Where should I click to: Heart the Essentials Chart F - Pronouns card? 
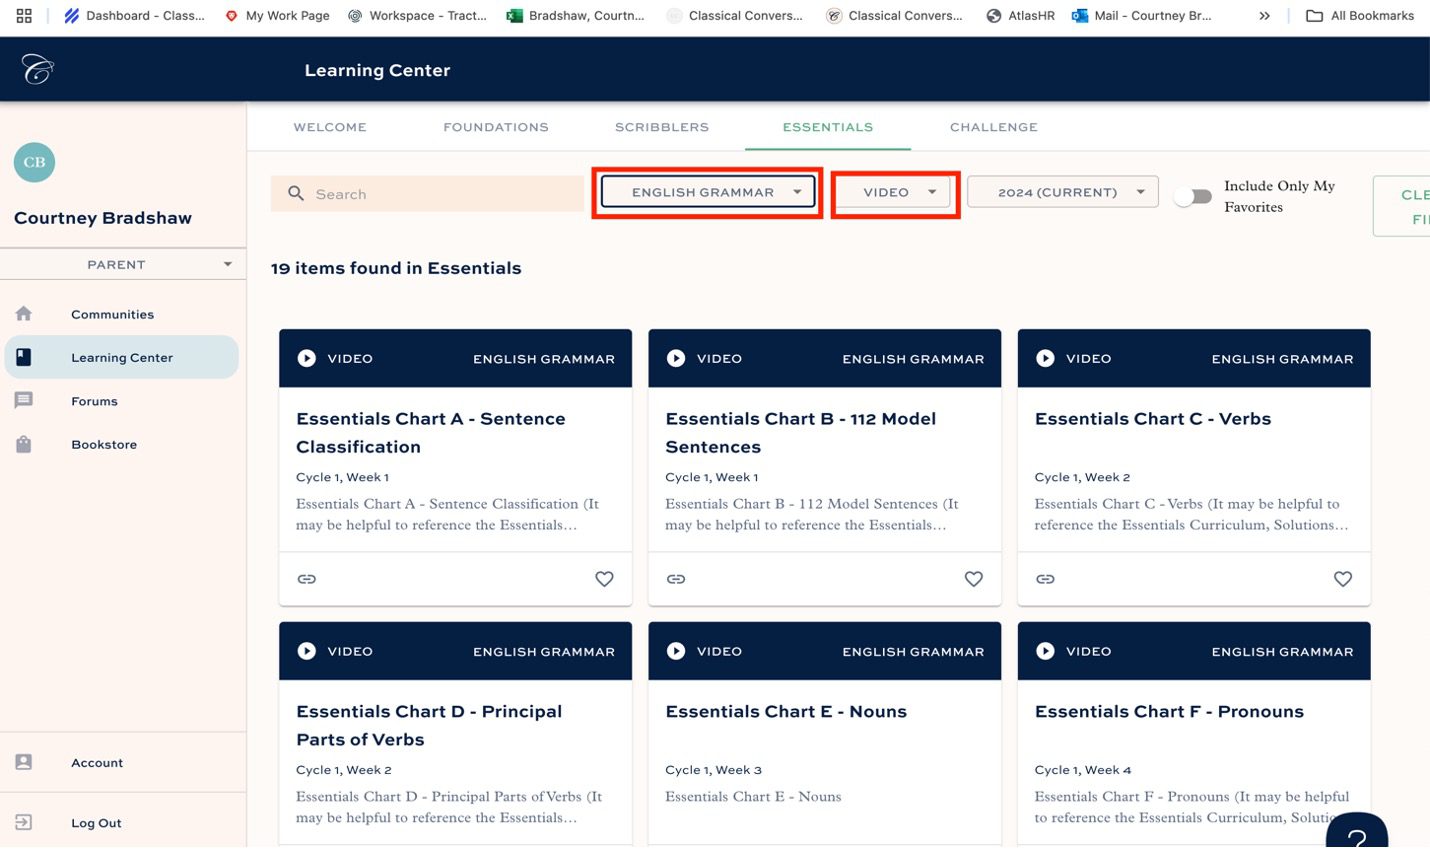pos(1343,845)
